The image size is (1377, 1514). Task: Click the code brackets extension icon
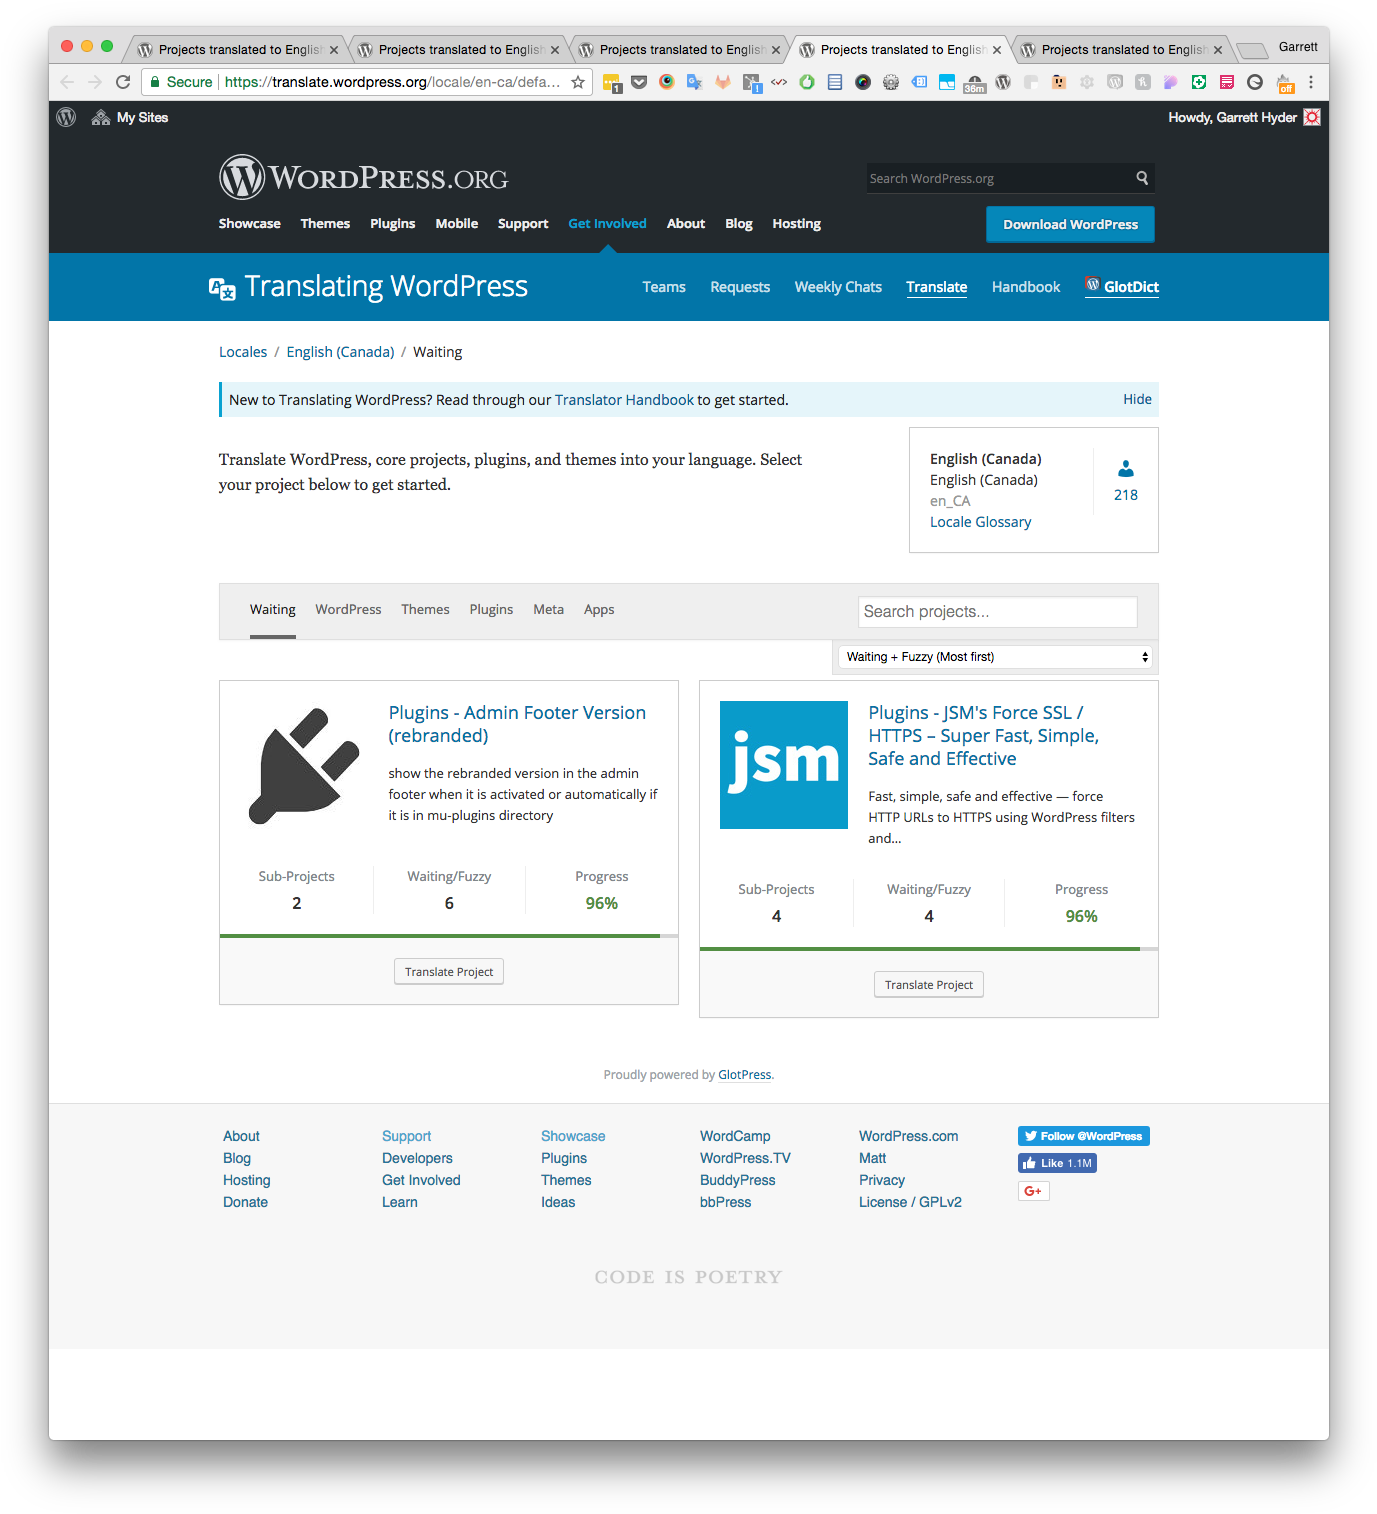779,82
